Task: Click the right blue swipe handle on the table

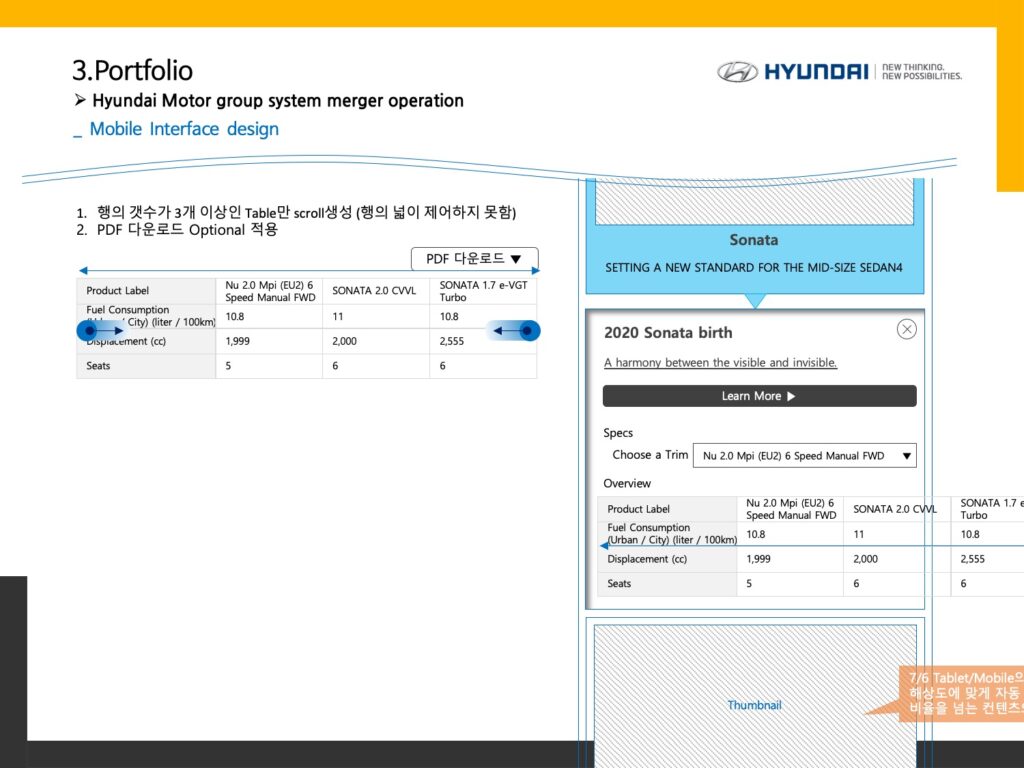Action: point(529,330)
